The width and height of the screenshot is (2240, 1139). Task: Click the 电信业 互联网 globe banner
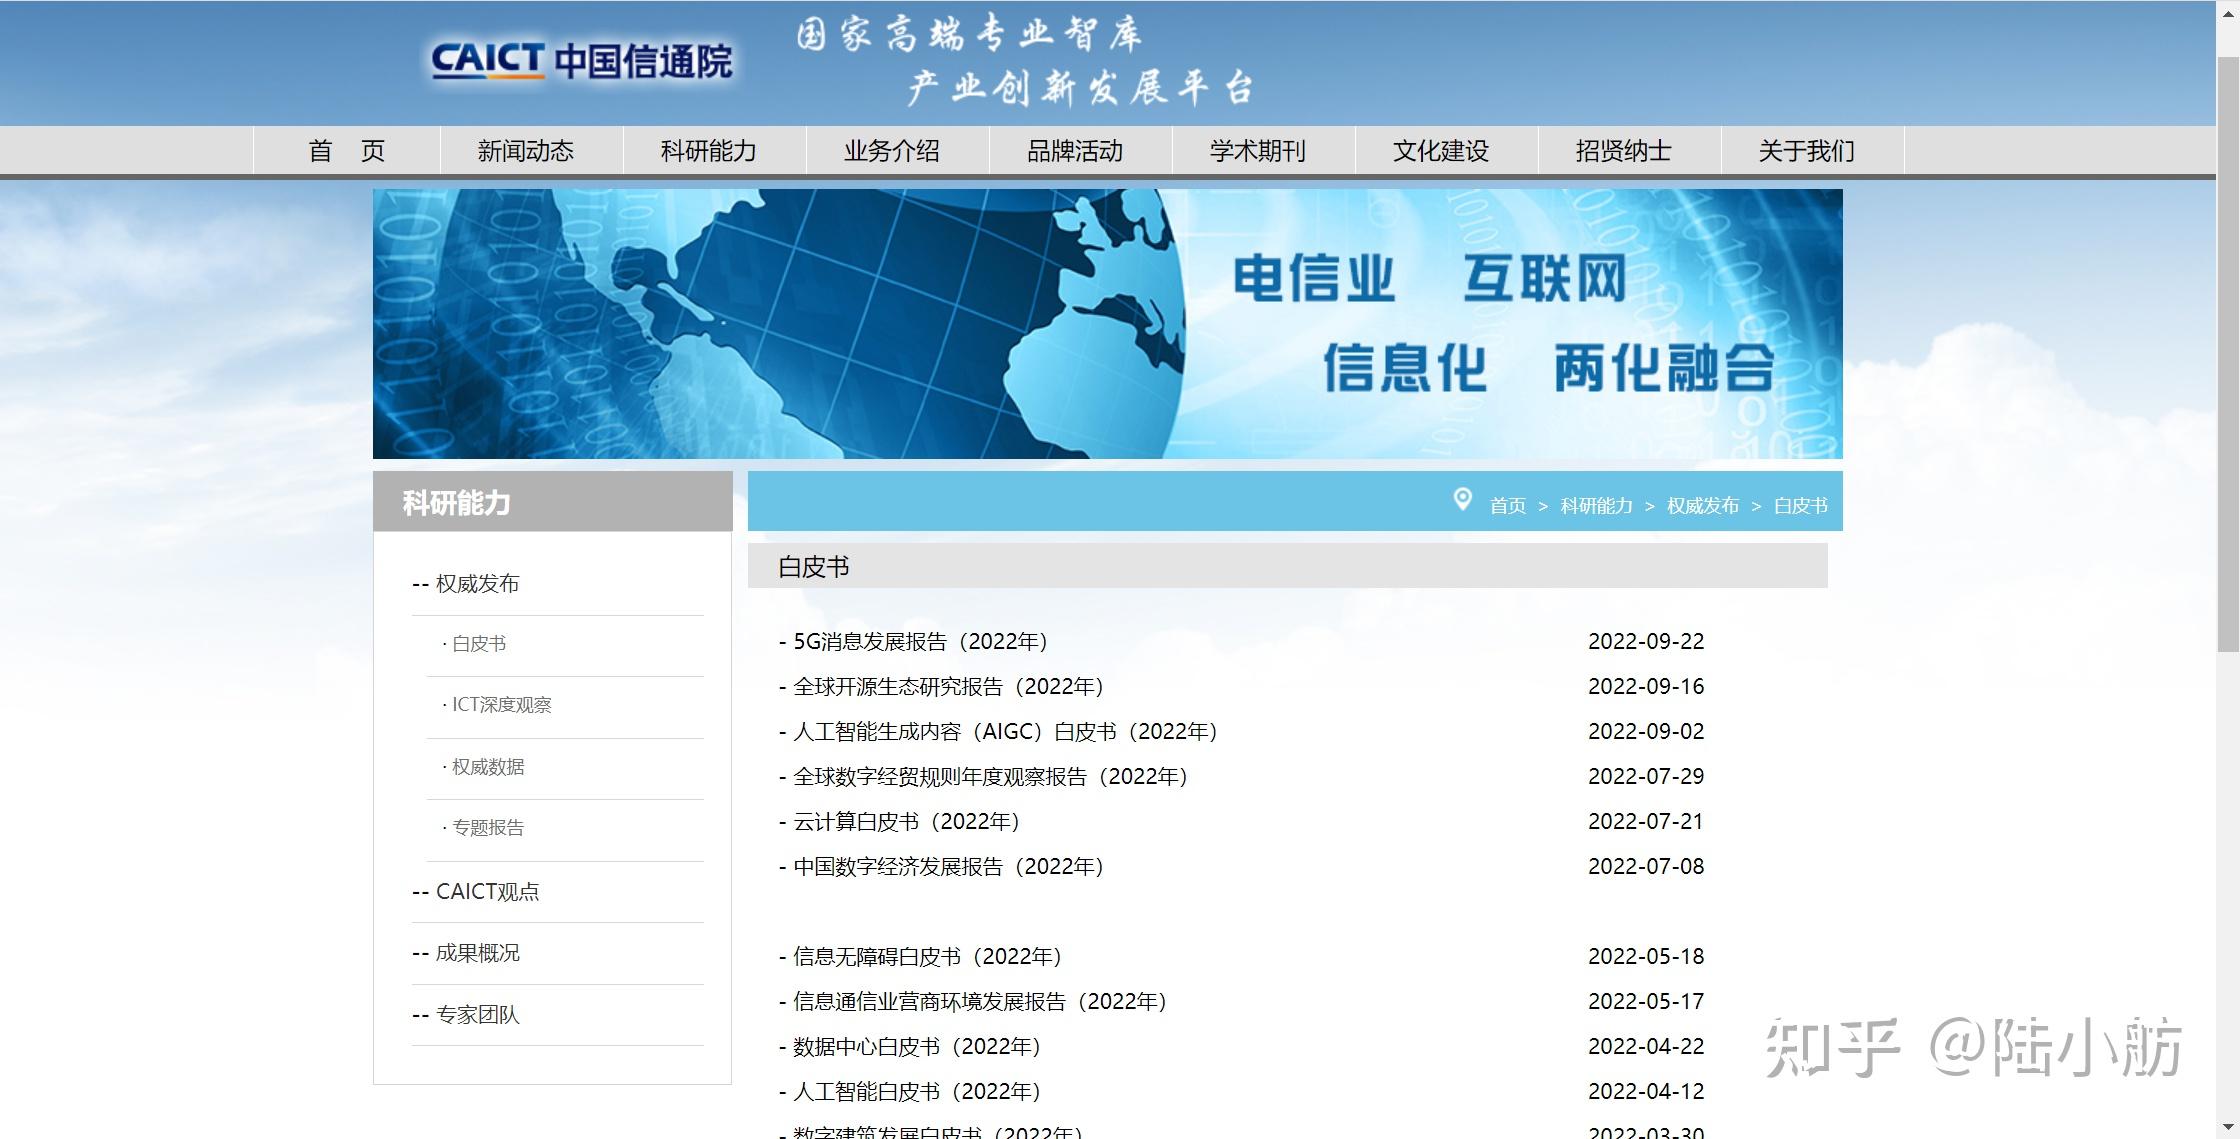click(x=1107, y=324)
